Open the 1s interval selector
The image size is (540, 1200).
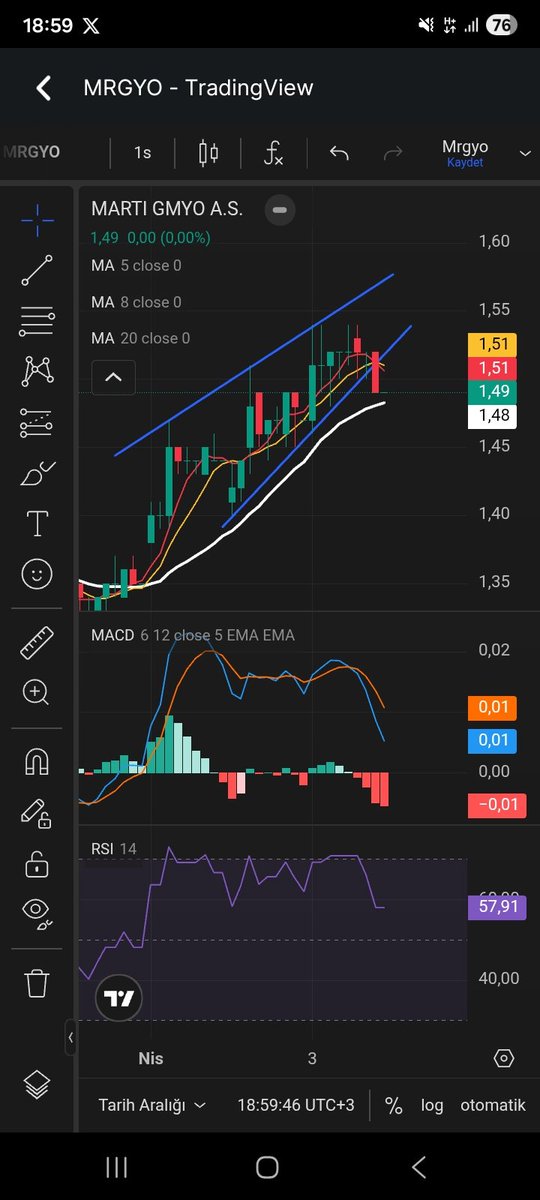pos(143,153)
